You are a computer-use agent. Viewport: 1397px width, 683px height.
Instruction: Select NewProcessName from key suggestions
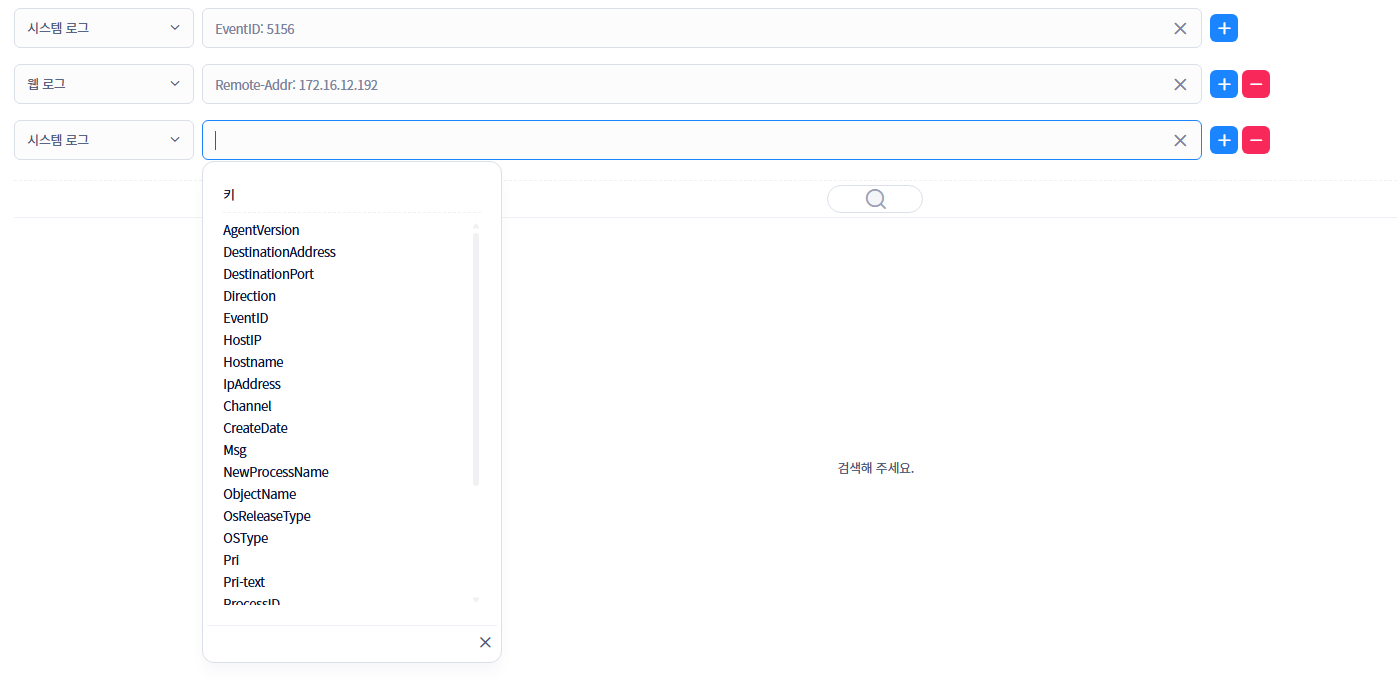(275, 472)
